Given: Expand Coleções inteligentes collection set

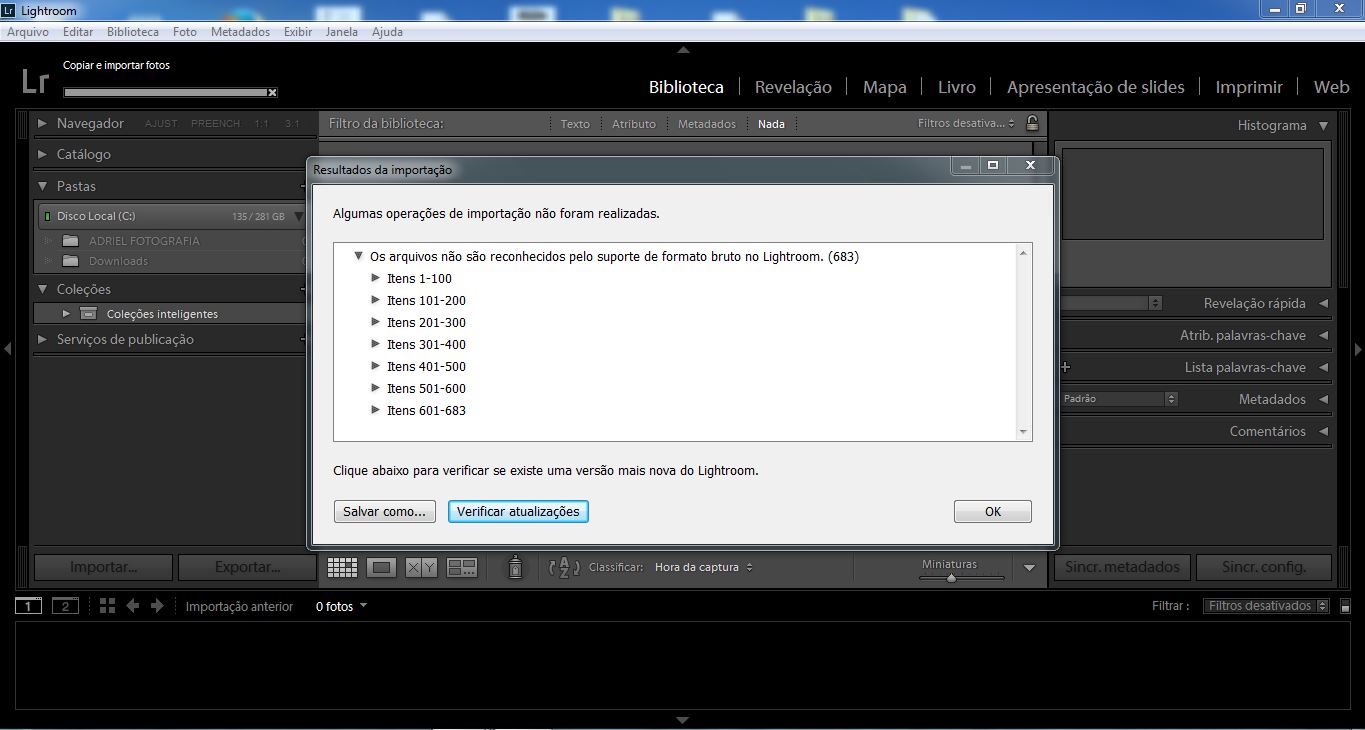Looking at the screenshot, I should pos(67,314).
